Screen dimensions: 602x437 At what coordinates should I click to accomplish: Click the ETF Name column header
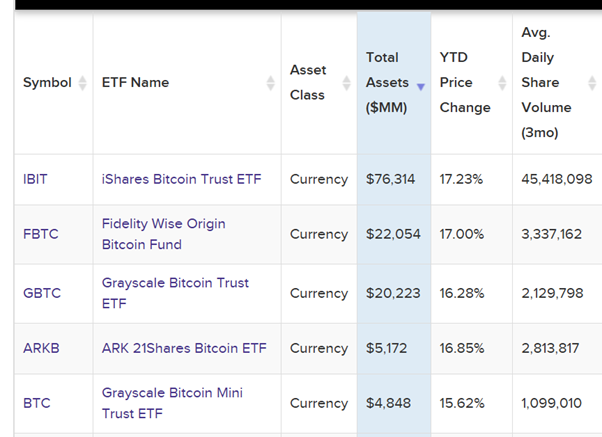pyautogui.click(x=135, y=83)
